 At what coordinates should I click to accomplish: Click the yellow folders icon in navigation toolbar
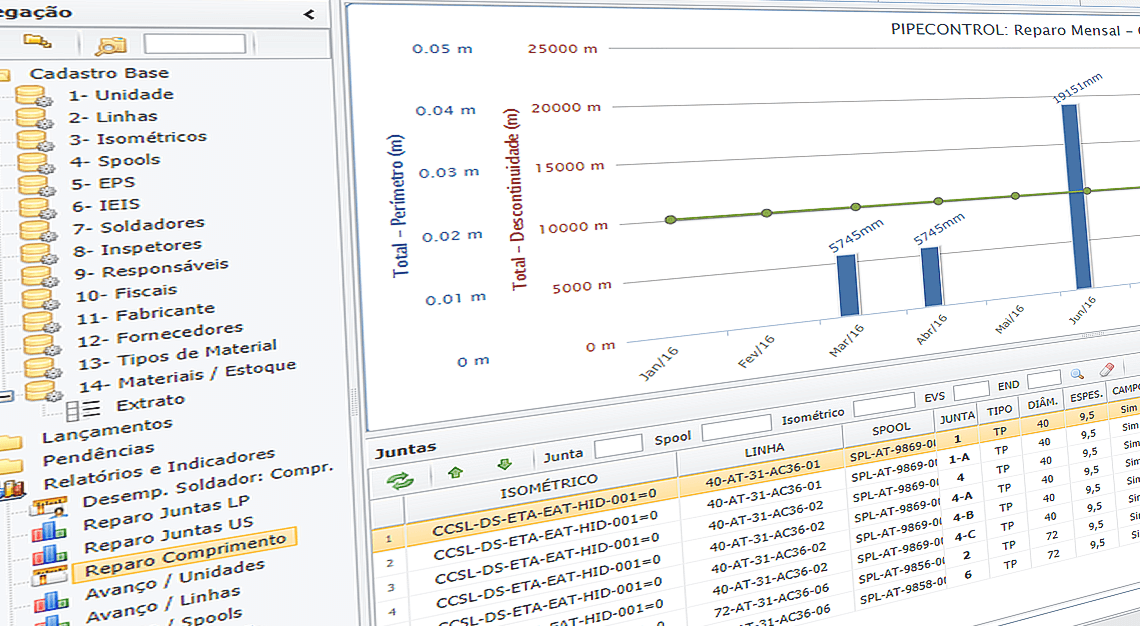tap(37, 41)
